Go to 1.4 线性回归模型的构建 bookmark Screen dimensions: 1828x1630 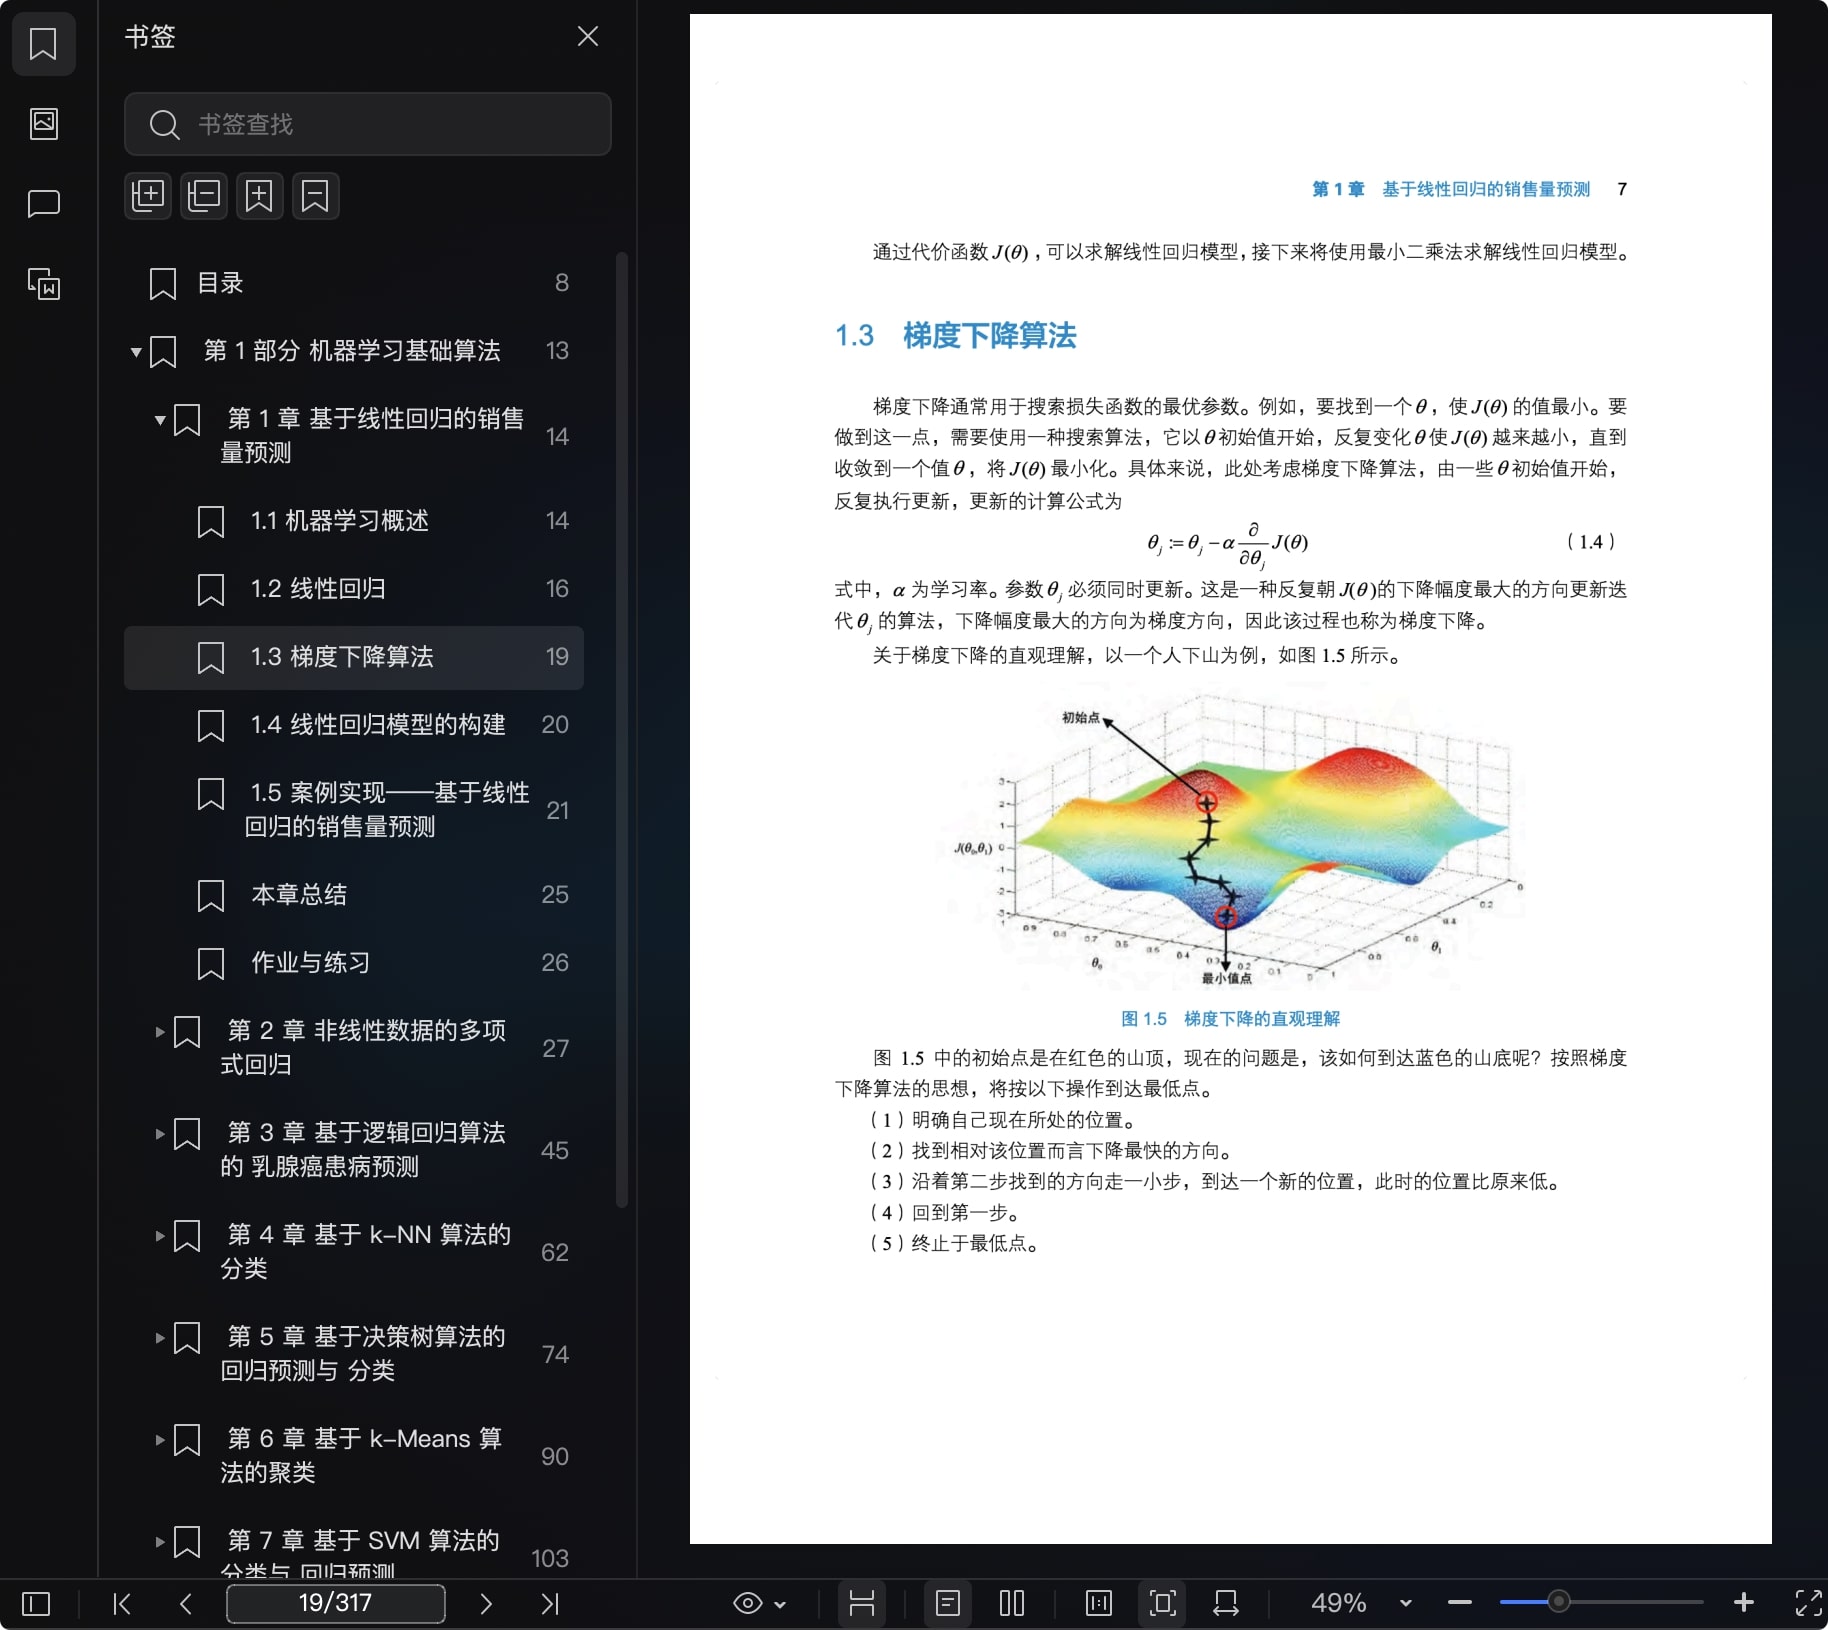pos(354,725)
